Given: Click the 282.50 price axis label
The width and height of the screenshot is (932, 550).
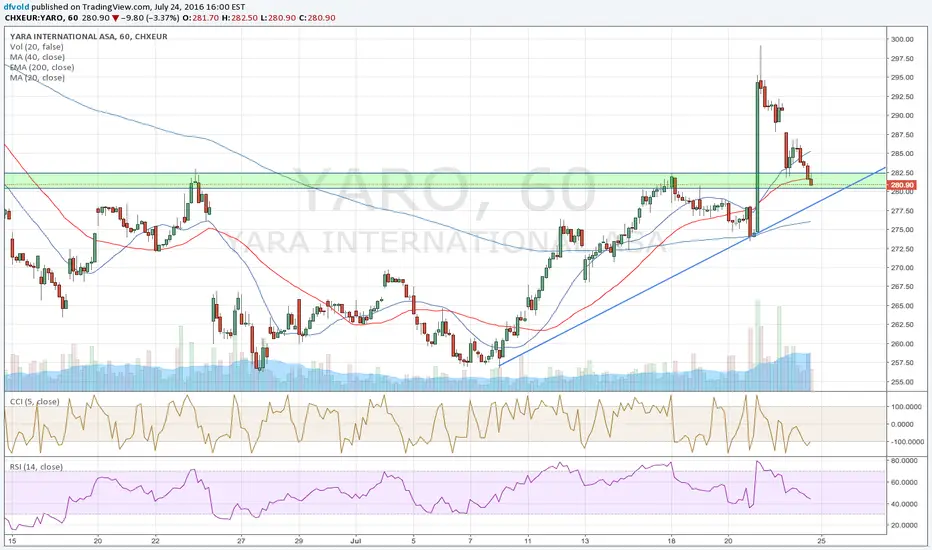Looking at the screenshot, I should click(x=902, y=172).
